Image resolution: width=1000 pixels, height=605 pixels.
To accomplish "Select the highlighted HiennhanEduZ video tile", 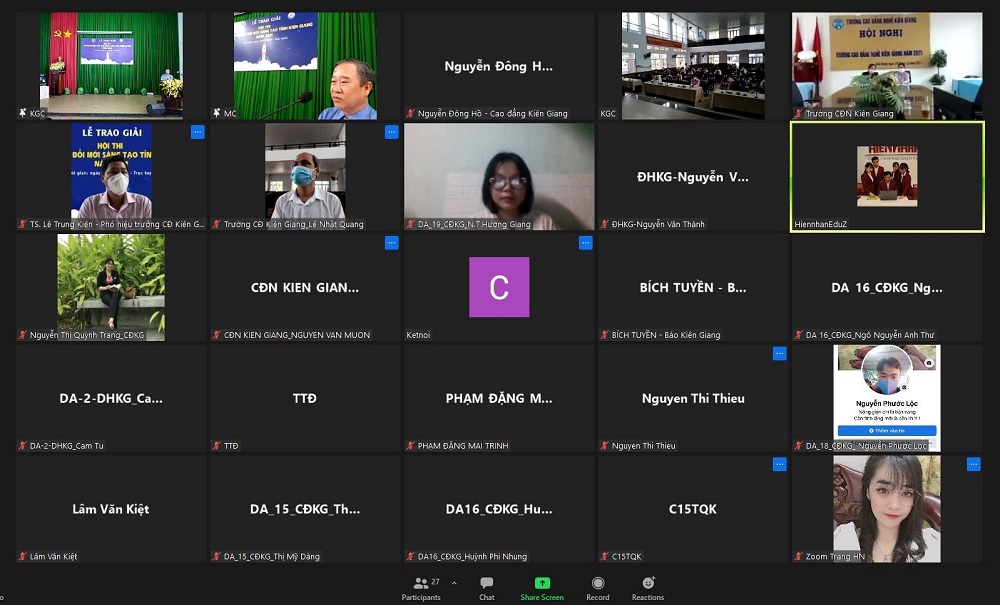I will pos(887,176).
